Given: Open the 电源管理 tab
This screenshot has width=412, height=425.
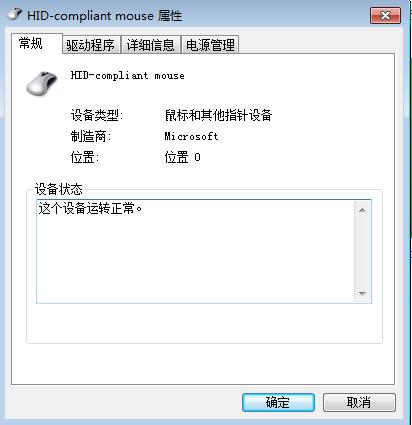Looking at the screenshot, I should [x=210, y=45].
